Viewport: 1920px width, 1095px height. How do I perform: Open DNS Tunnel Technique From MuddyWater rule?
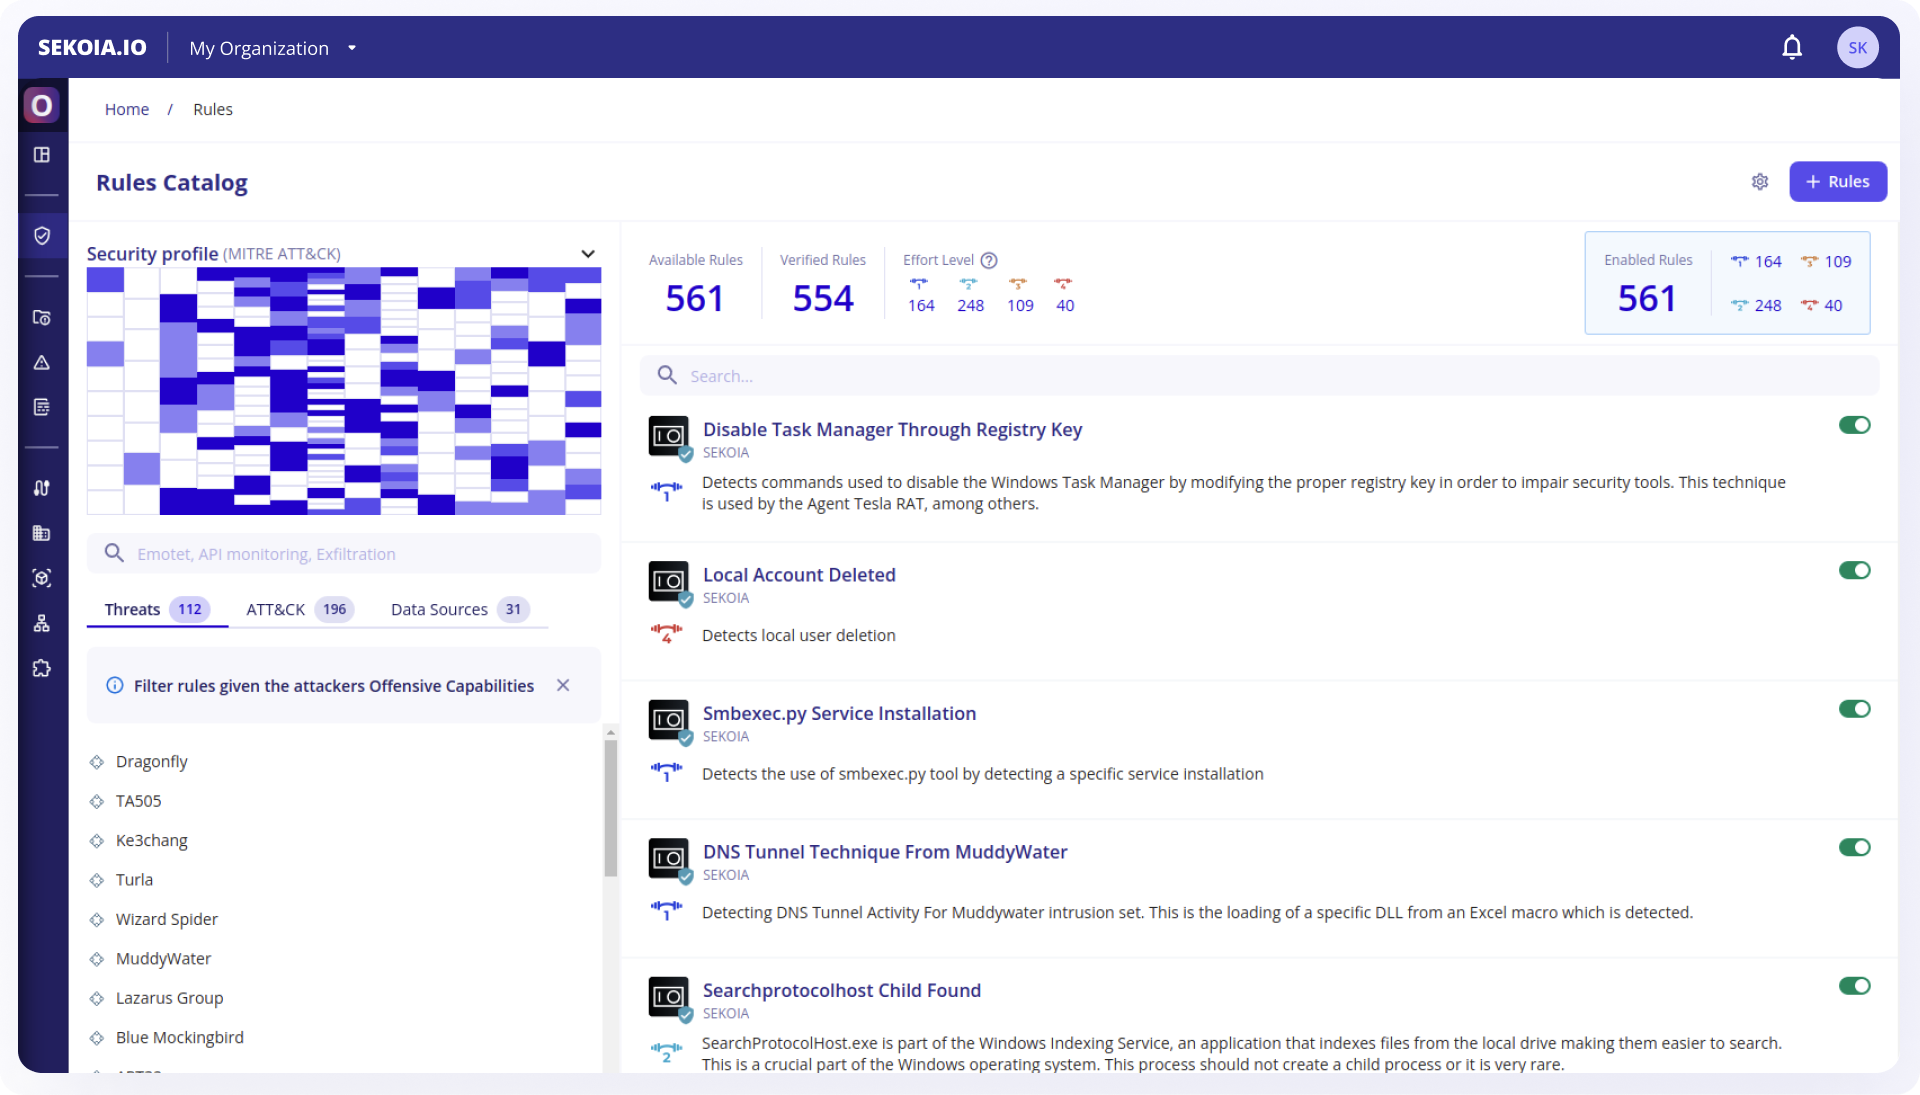click(x=885, y=852)
